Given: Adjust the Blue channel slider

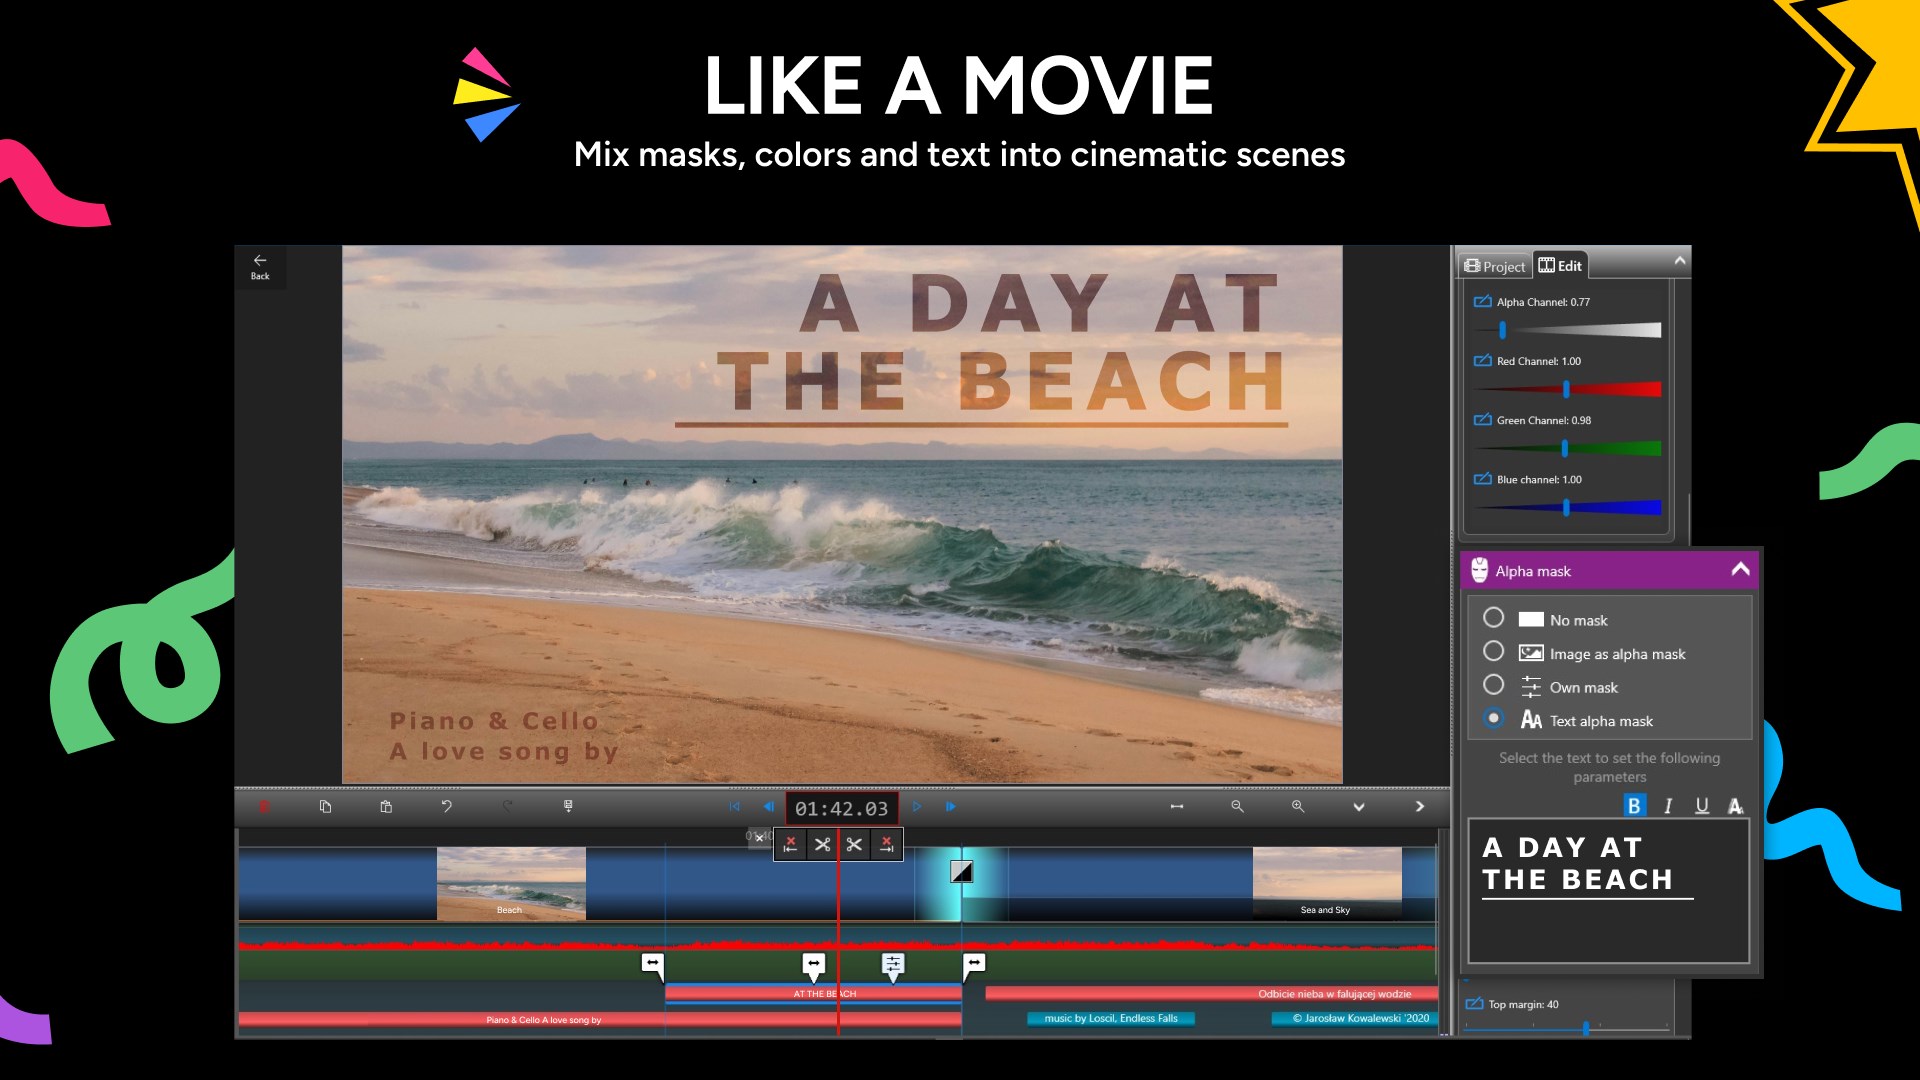Looking at the screenshot, I should (x=1567, y=507).
